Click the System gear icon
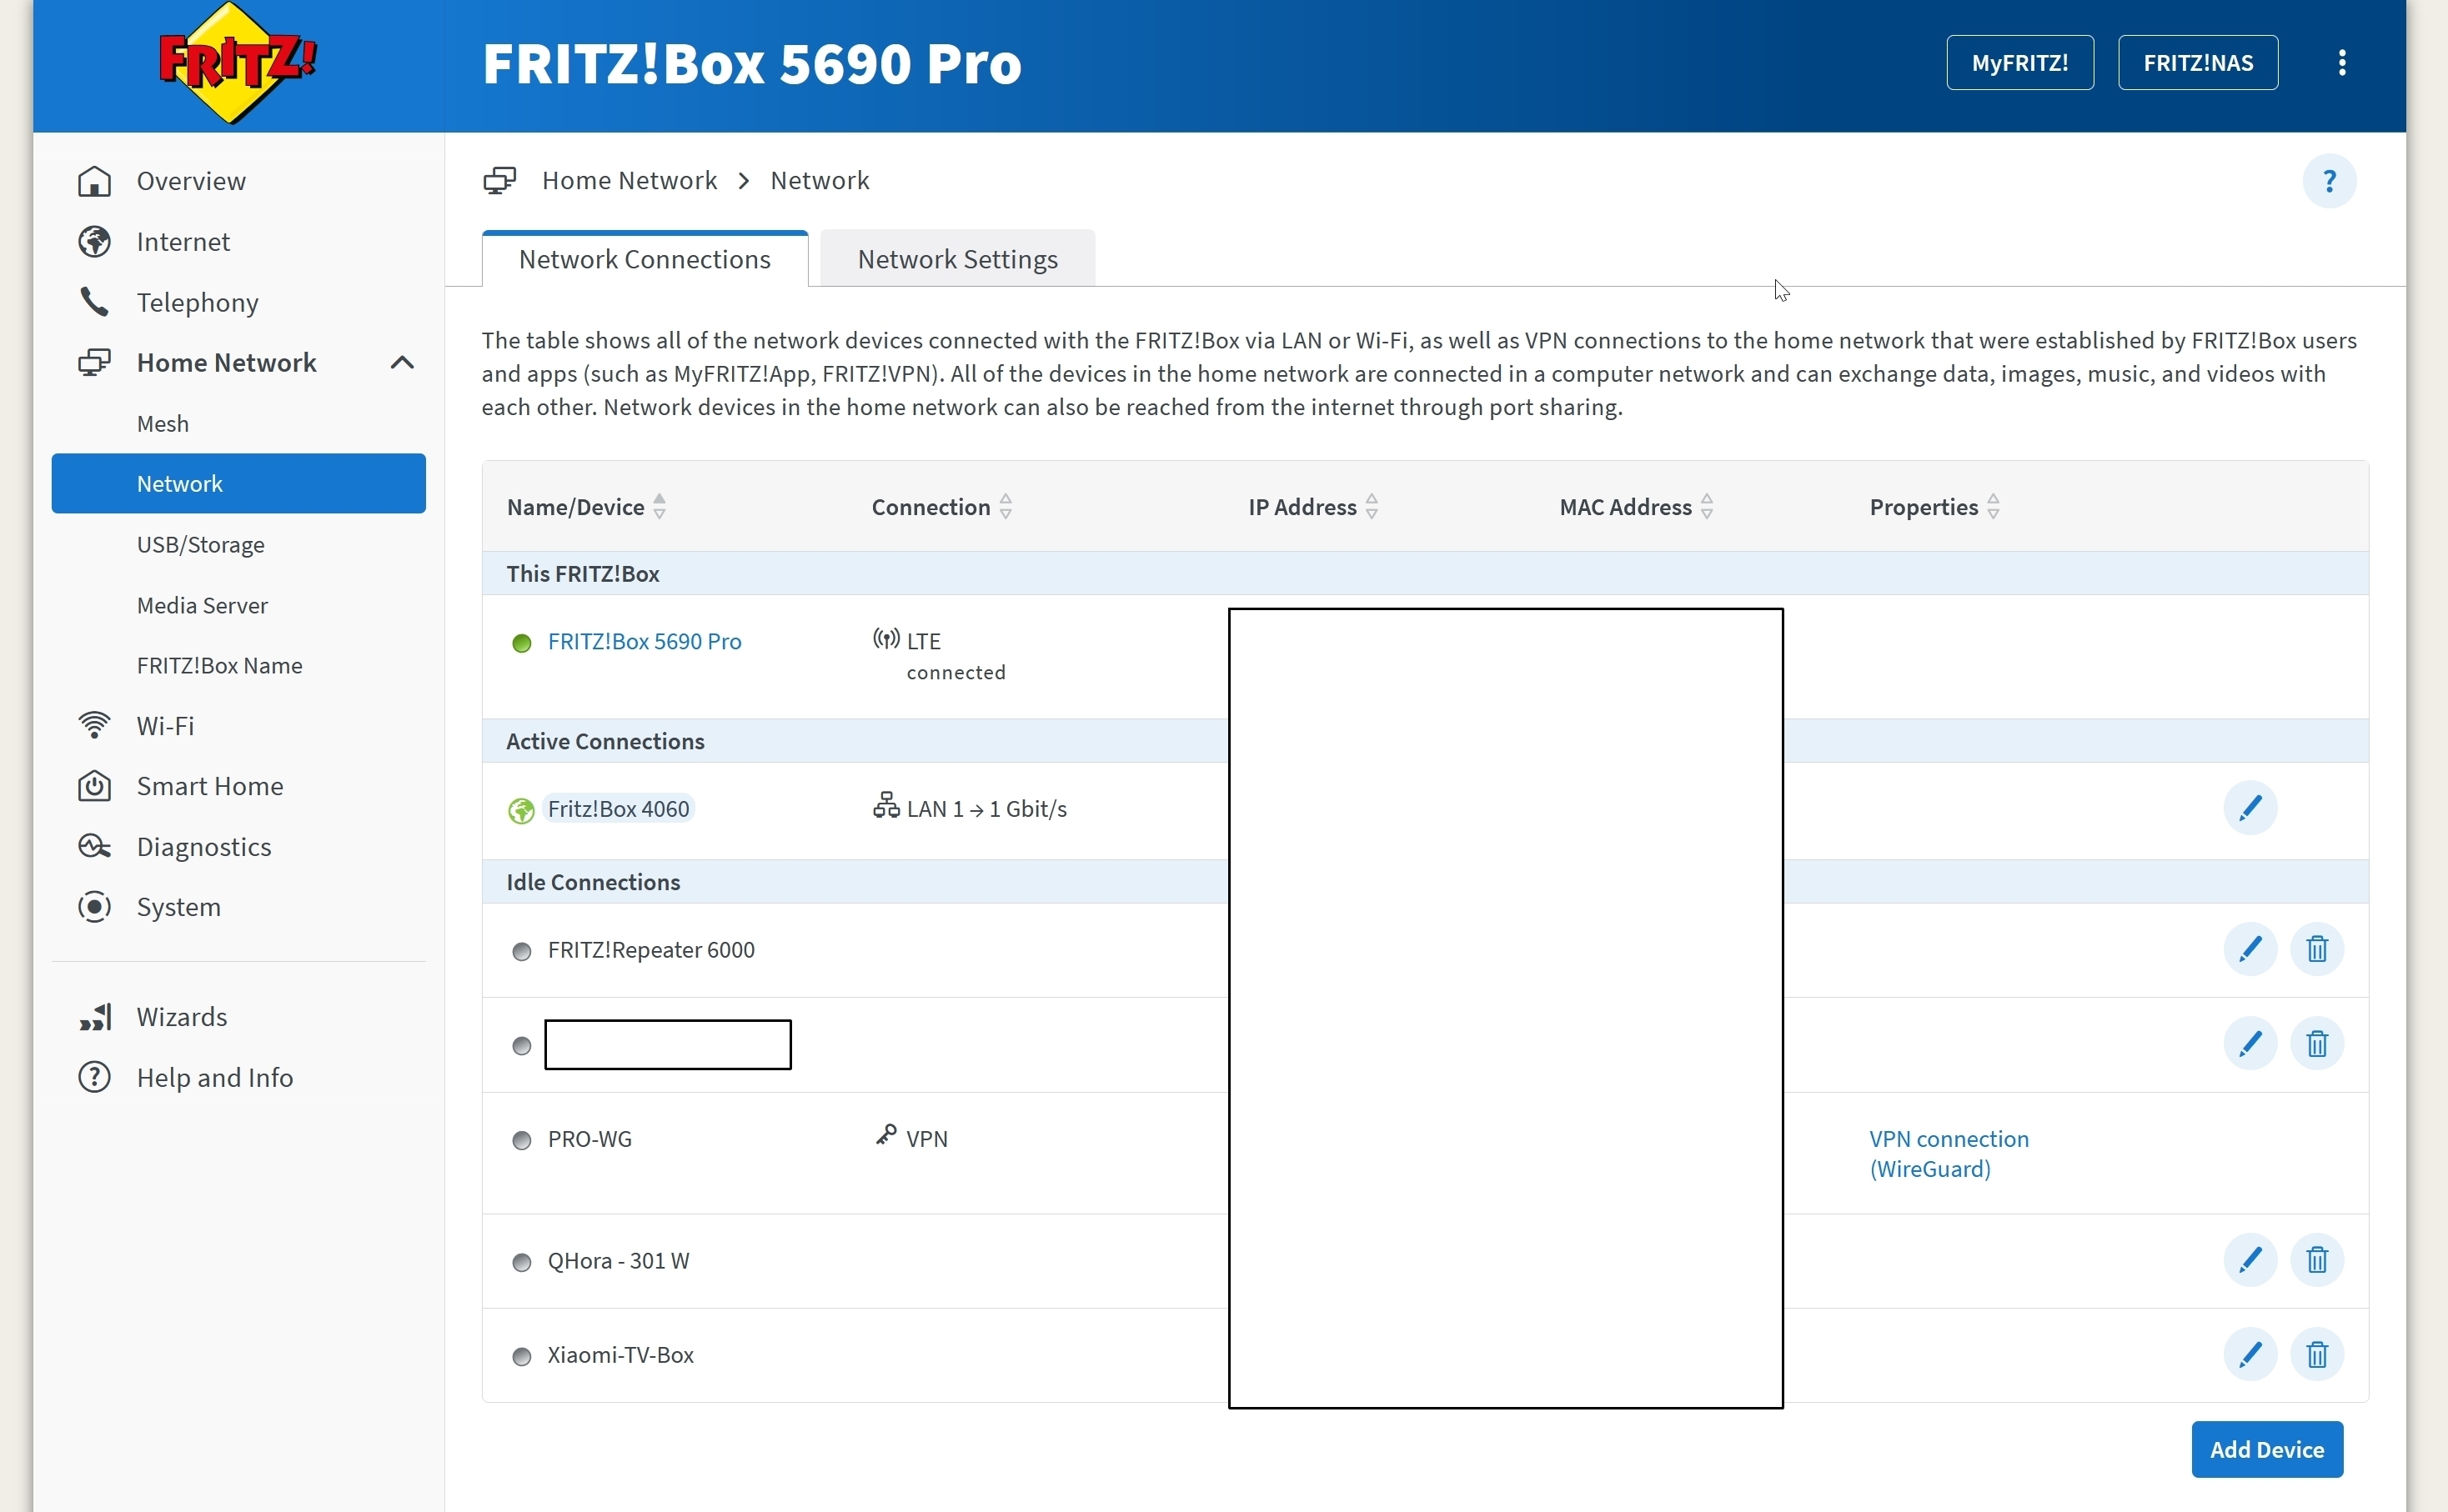The image size is (2448, 1512). [95, 907]
